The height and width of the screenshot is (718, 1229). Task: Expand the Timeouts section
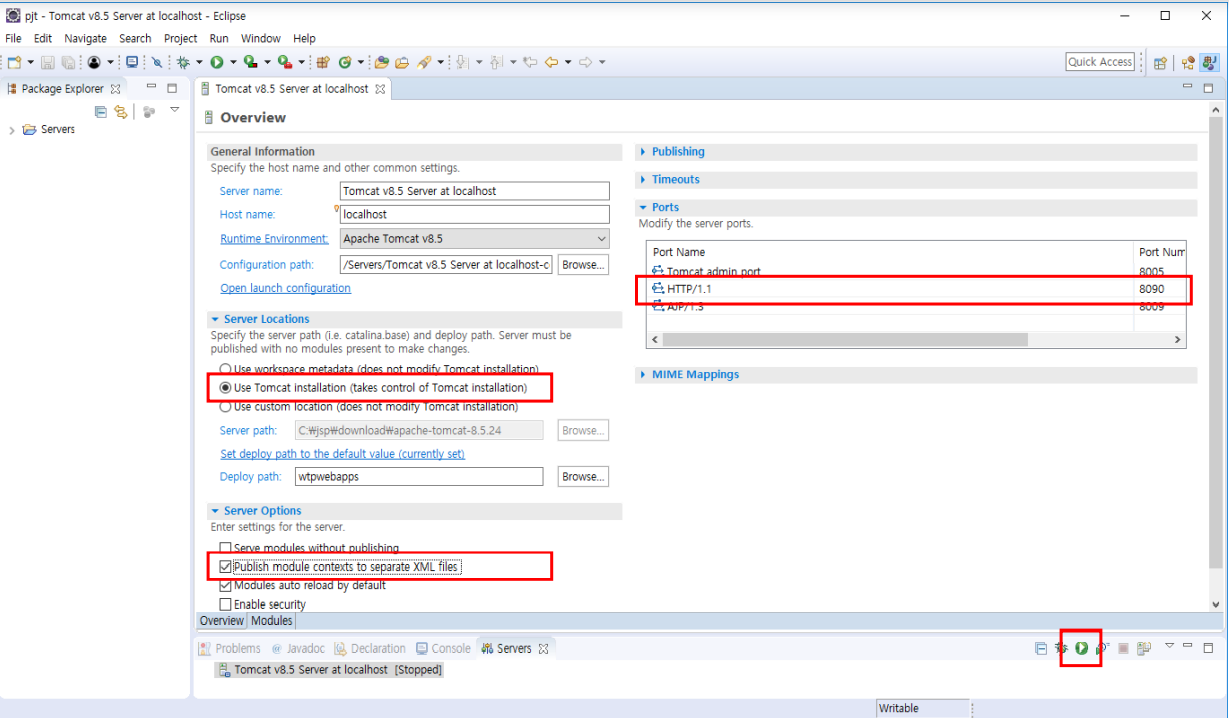coord(644,180)
